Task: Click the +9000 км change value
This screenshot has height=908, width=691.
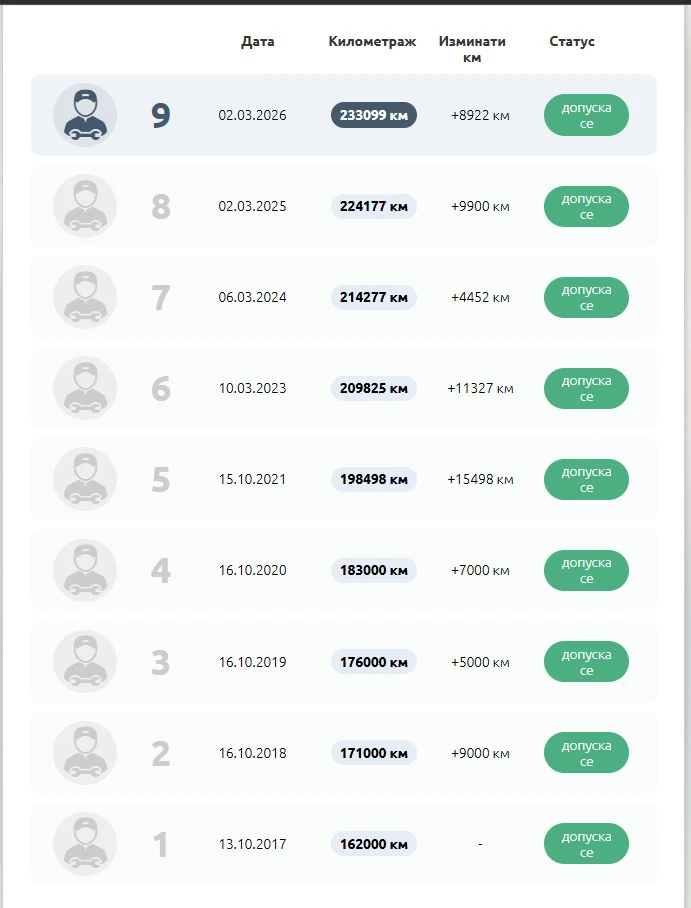Action: click(480, 753)
